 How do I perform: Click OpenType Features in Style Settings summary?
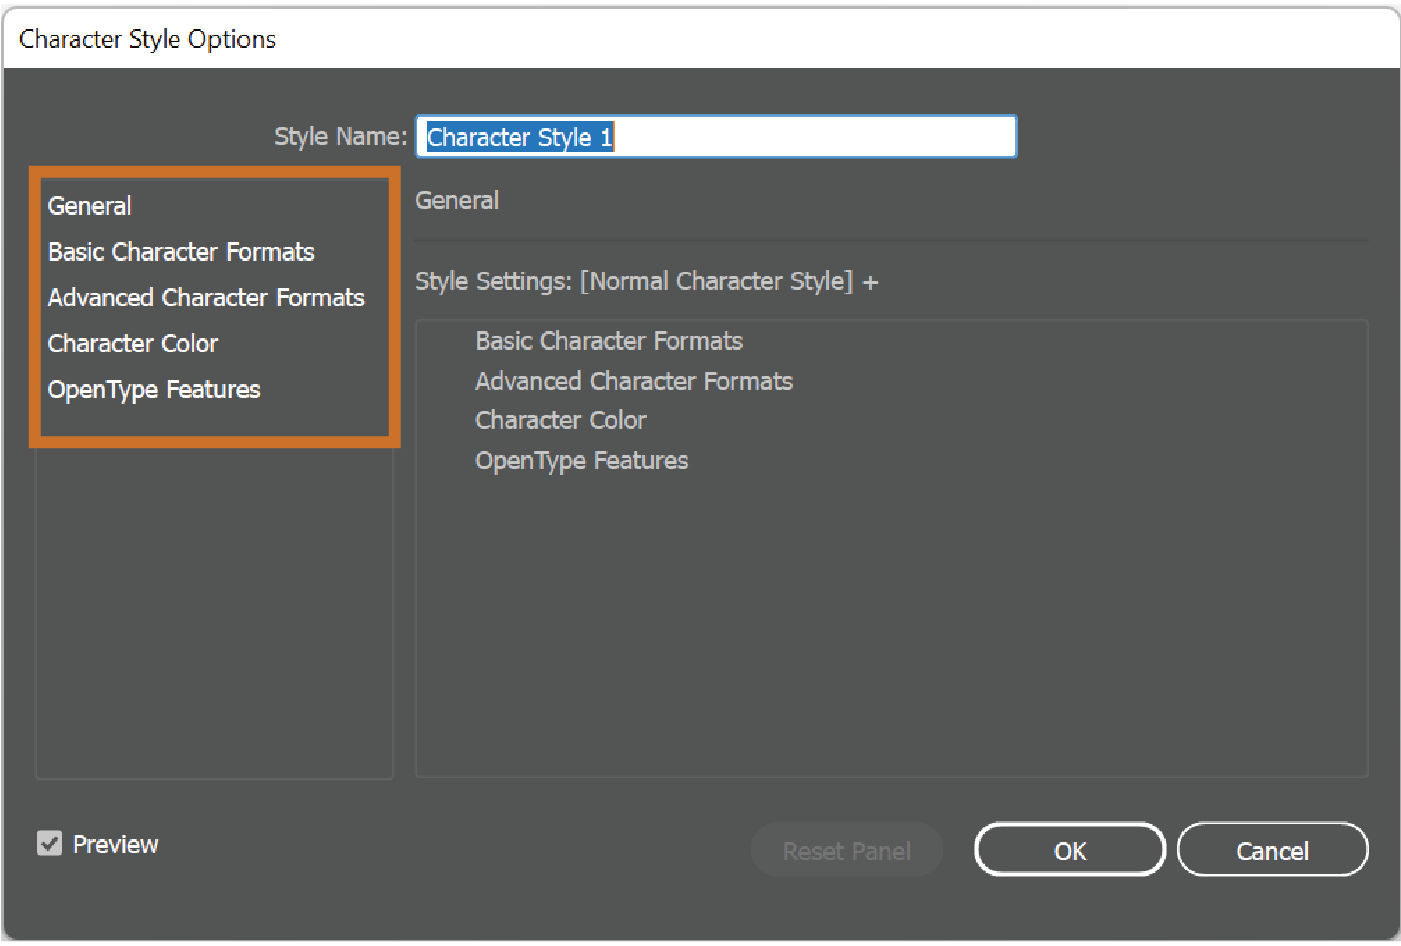point(581,460)
